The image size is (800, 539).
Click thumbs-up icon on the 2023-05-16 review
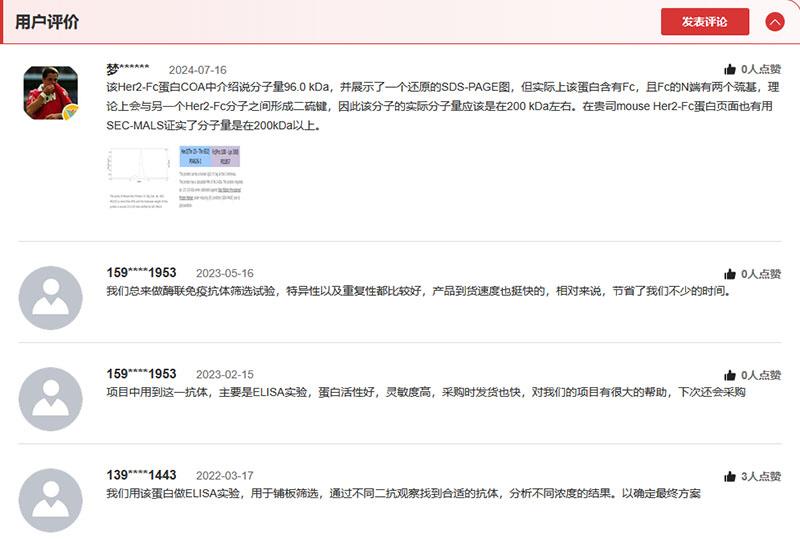[730, 274]
